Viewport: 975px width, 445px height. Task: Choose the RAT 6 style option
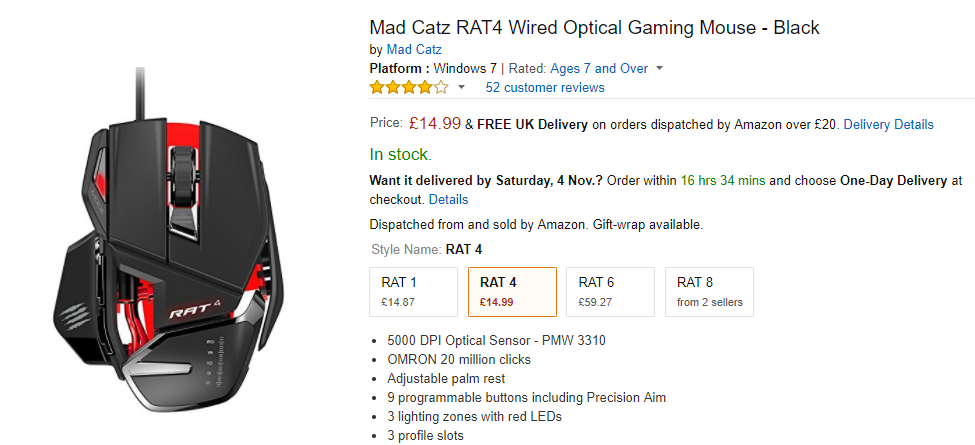[x=610, y=291]
